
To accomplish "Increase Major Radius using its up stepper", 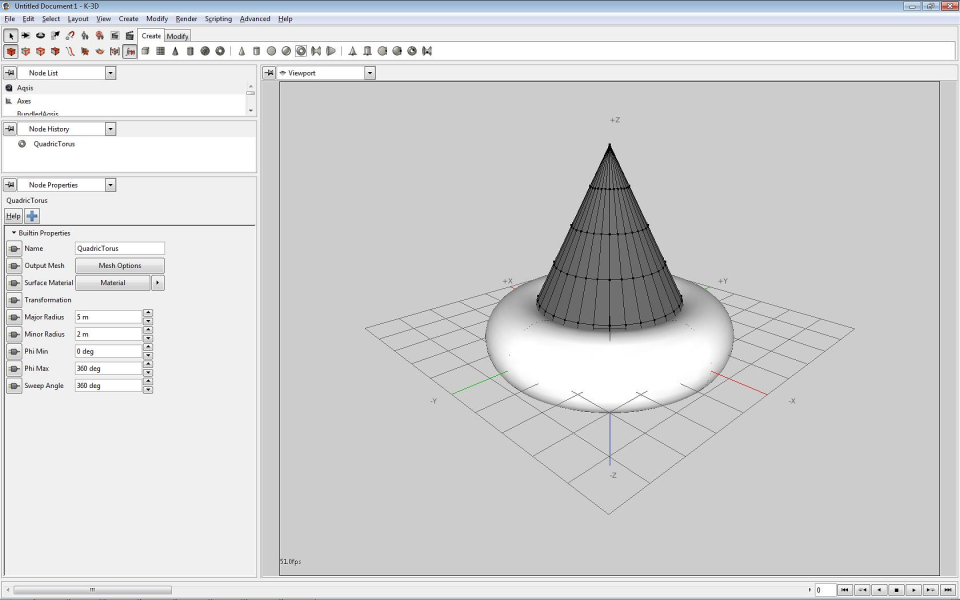I will tap(148, 313).
